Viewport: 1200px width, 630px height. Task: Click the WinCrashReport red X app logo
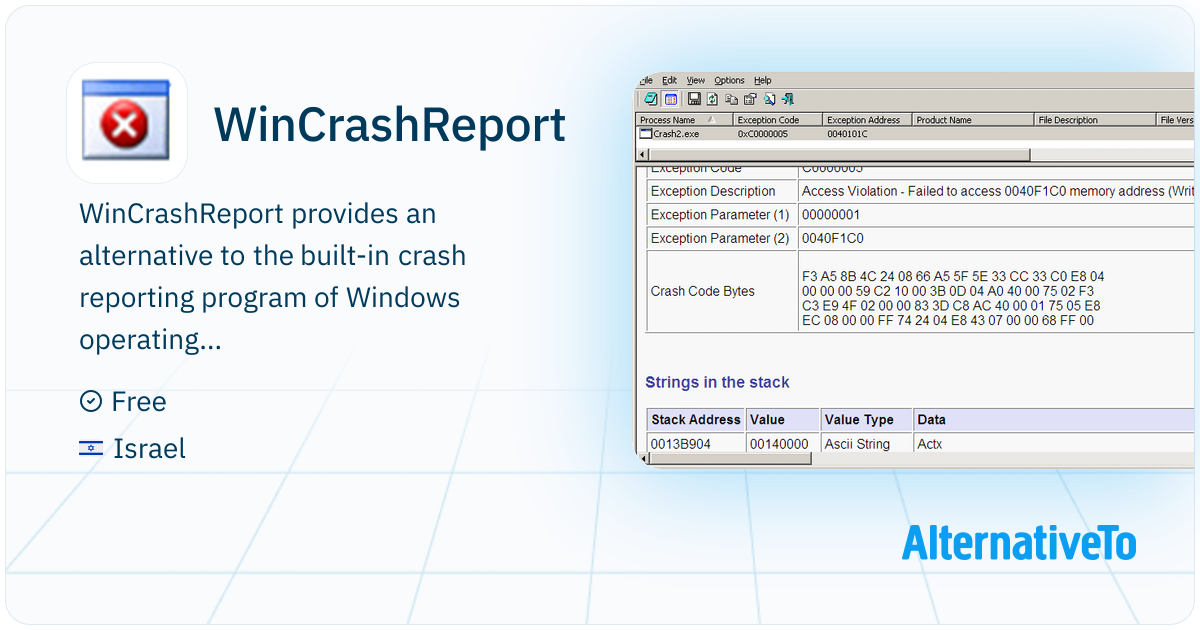(127, 123)
